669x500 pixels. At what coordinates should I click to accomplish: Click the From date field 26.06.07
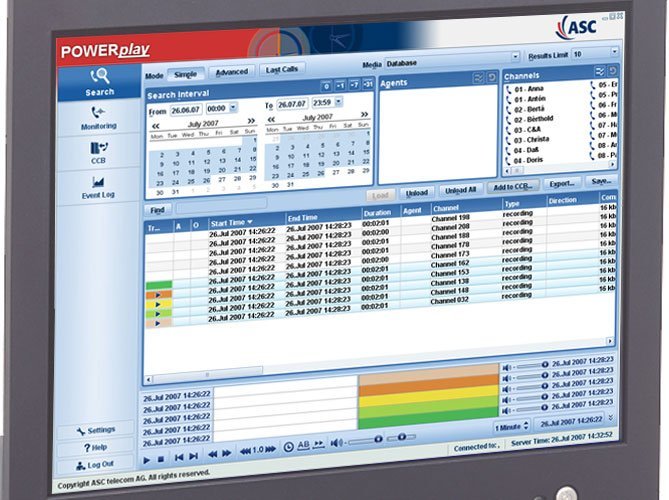point(186,110)
